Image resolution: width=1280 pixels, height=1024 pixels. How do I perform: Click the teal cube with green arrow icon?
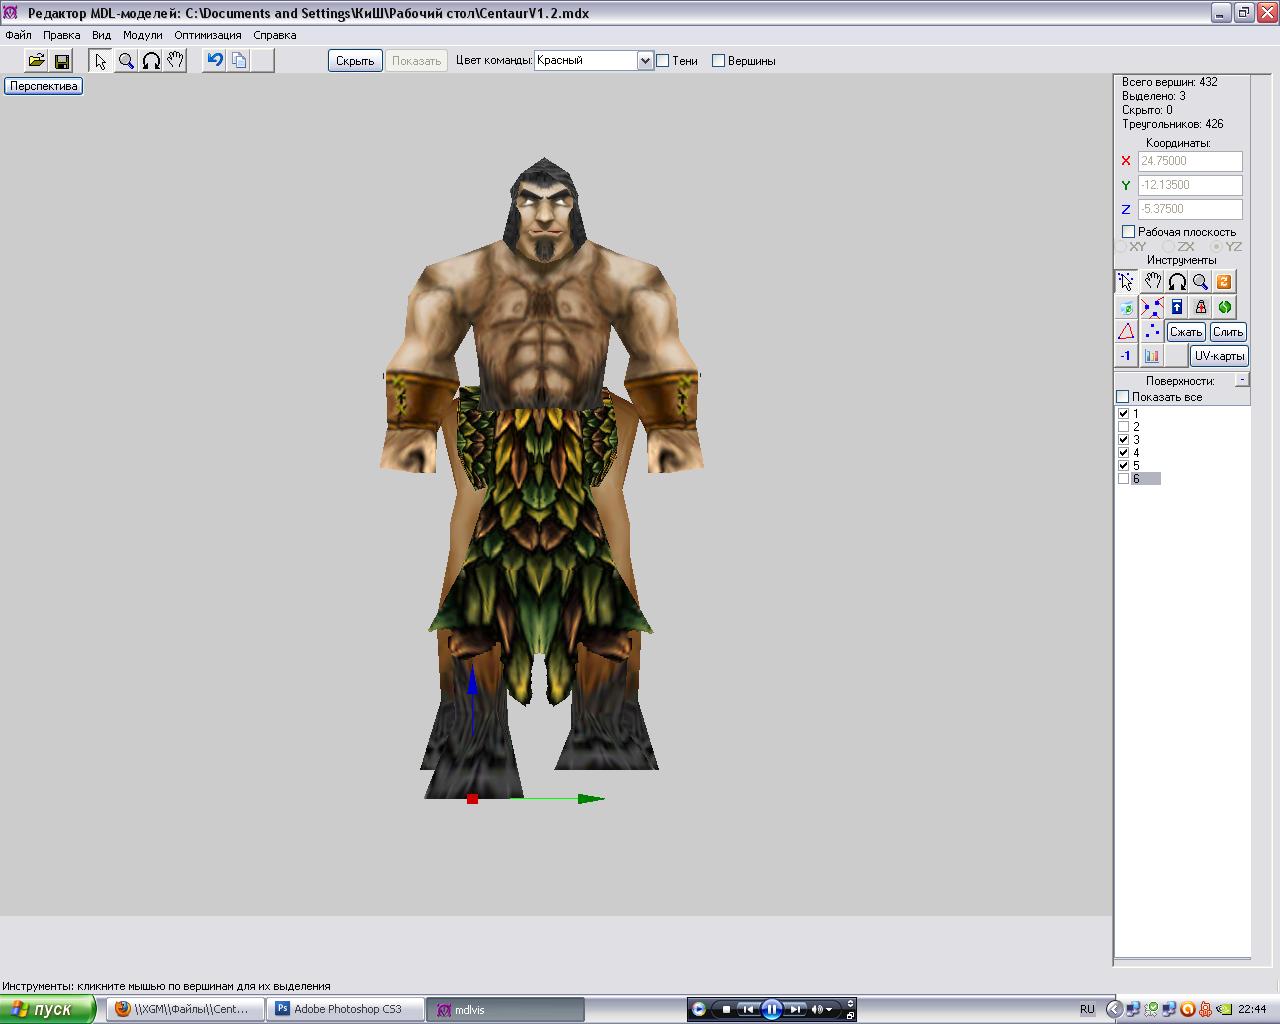point(1127,307)
